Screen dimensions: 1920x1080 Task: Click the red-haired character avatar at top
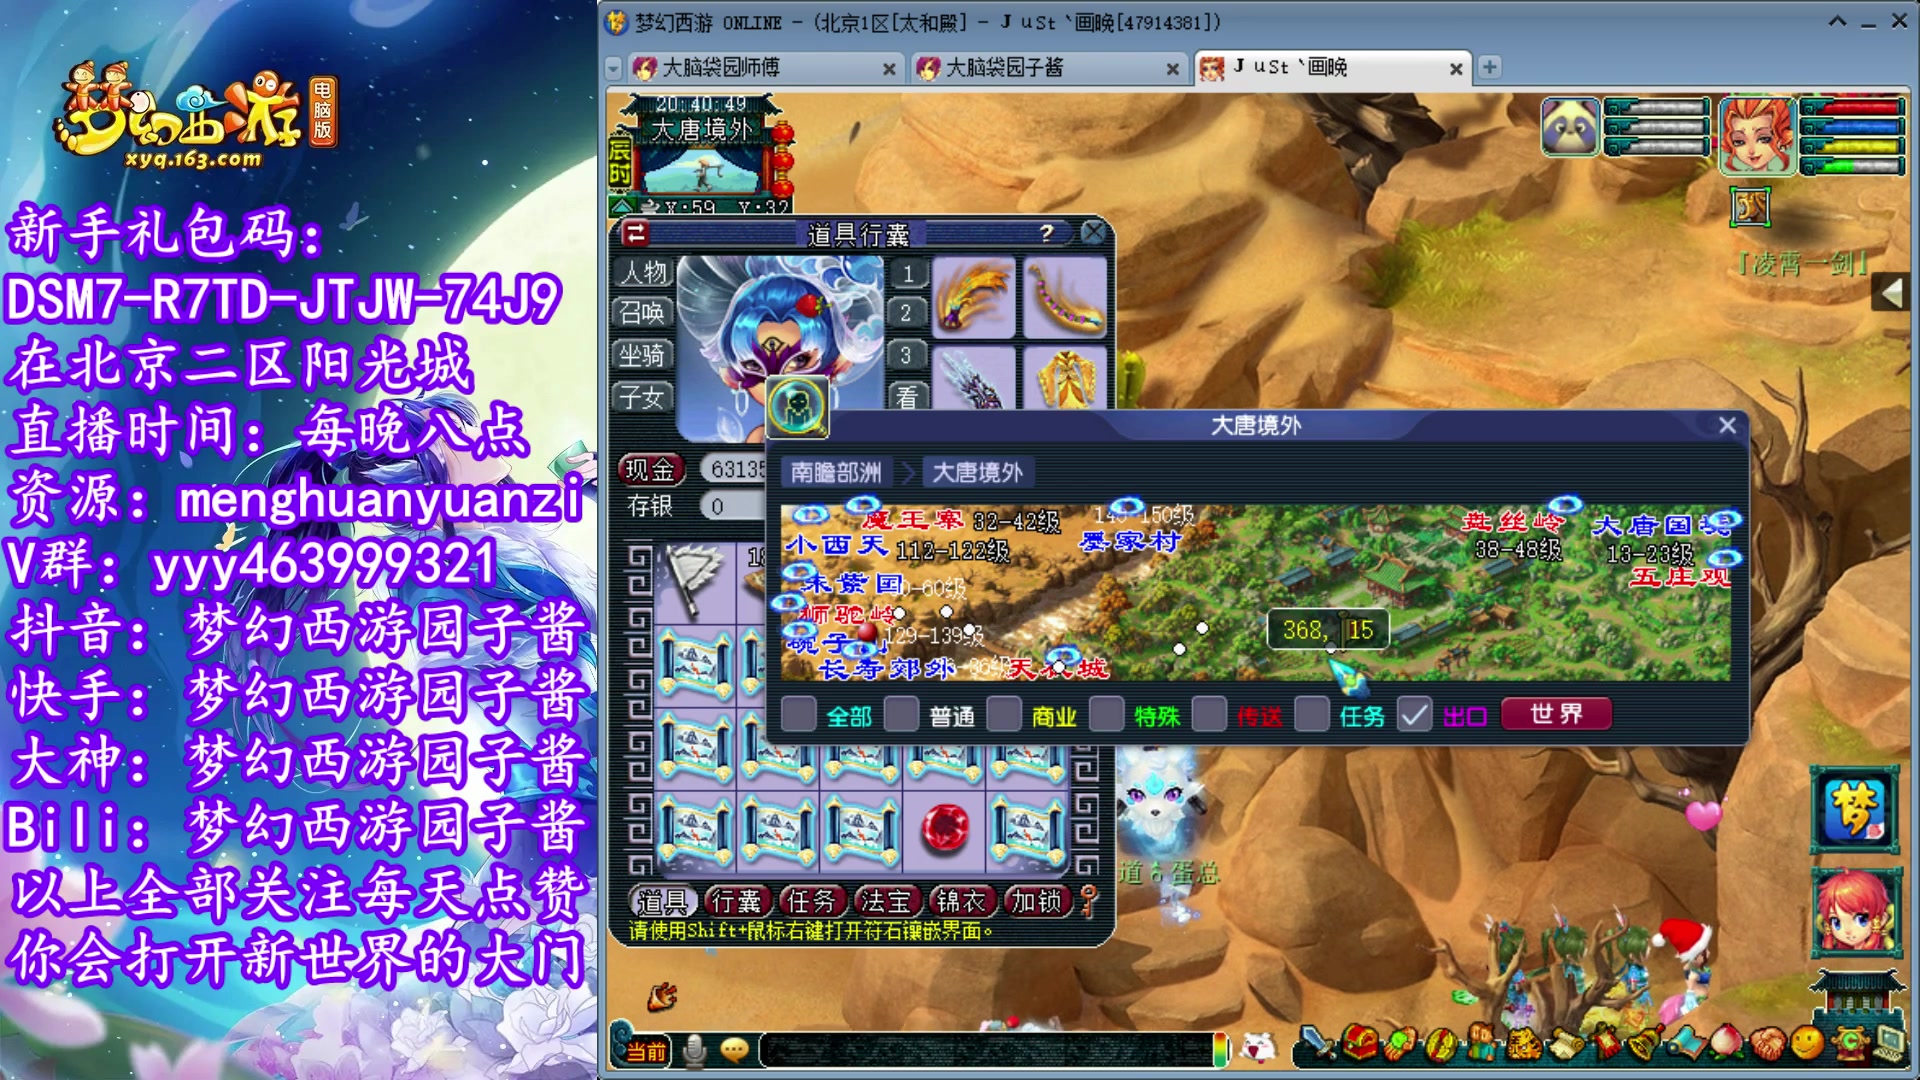point(1757,135)
